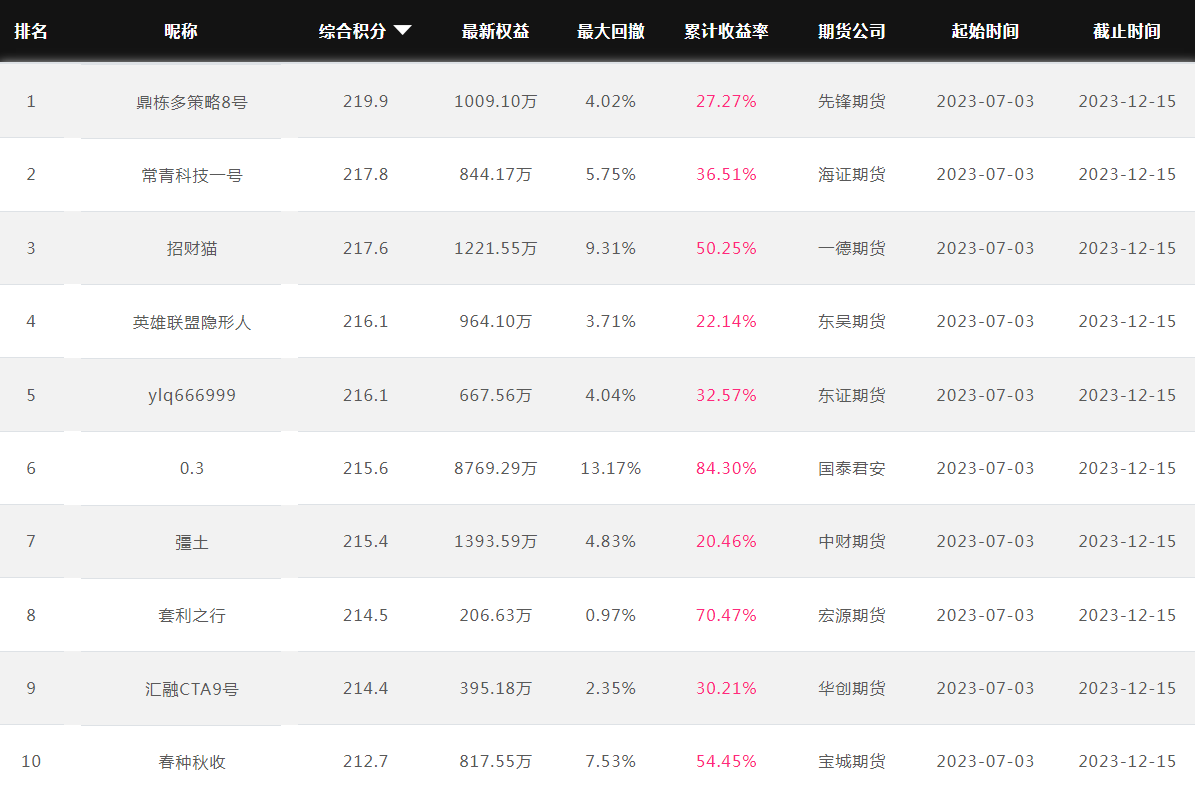Click score 215.6
The height and width of the screenshot is (796, 1195).
pos(365,468)
